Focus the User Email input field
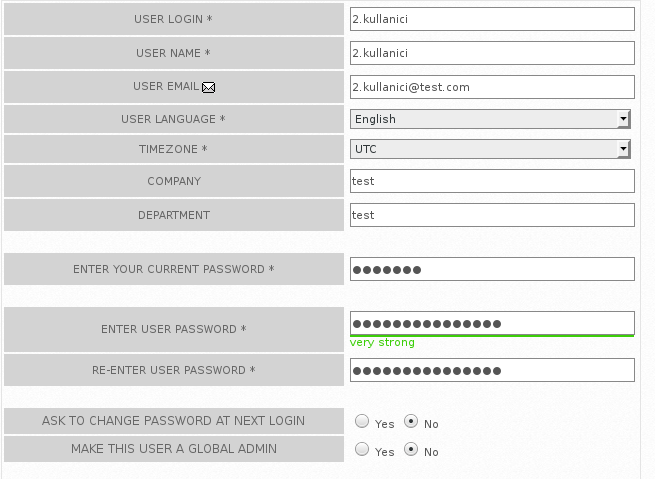Viewport: 655px width, 479px height. coord(492,87)
